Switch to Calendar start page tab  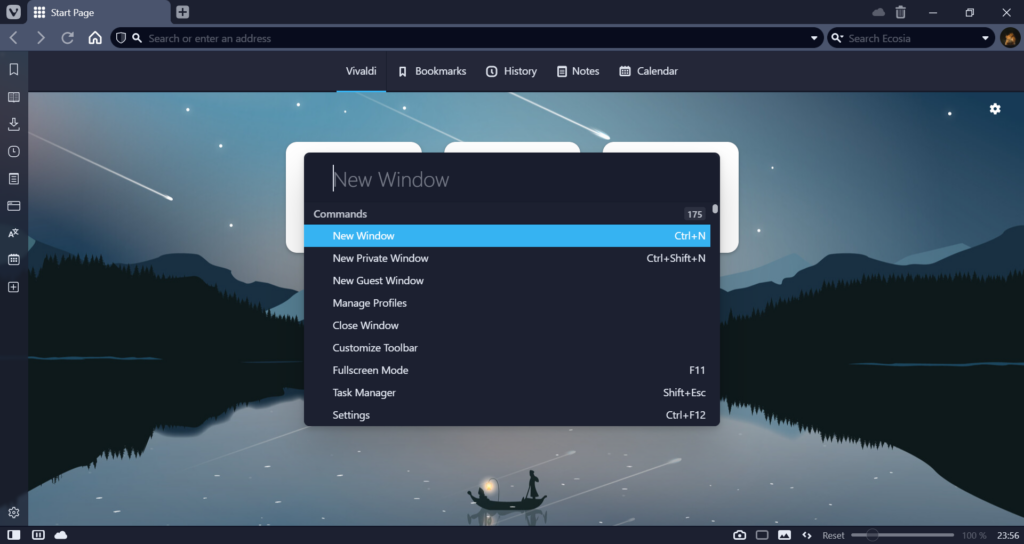(x=648, y=71)
